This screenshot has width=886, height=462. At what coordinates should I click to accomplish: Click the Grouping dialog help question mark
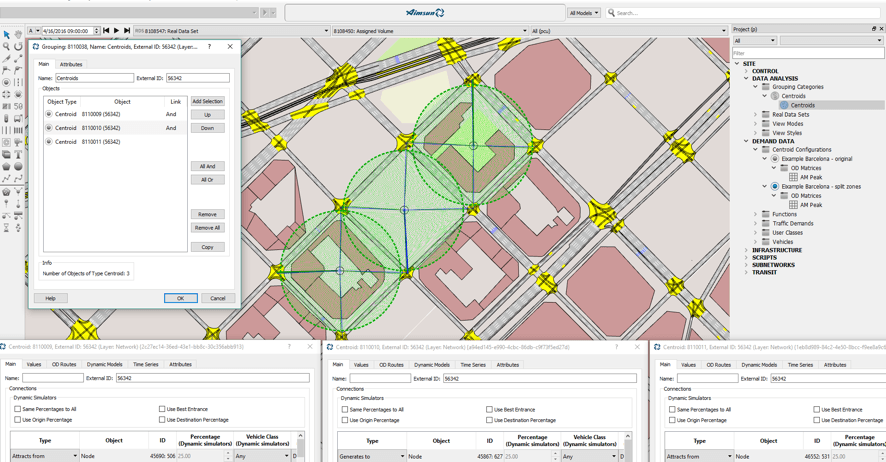click(210, 47)
